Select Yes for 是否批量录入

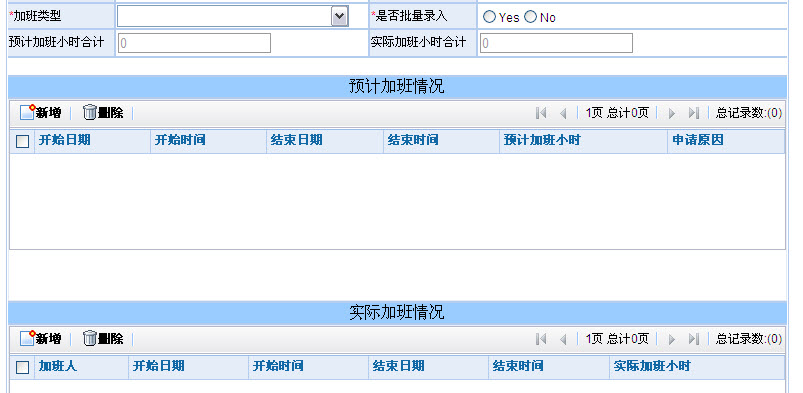(x=490, y=17)
